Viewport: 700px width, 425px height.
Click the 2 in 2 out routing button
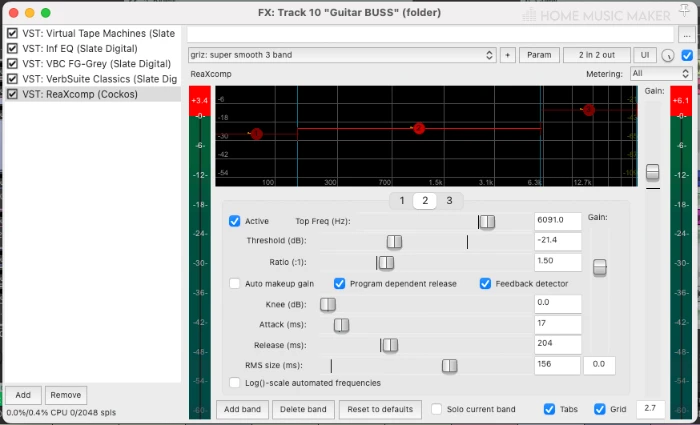597,55
